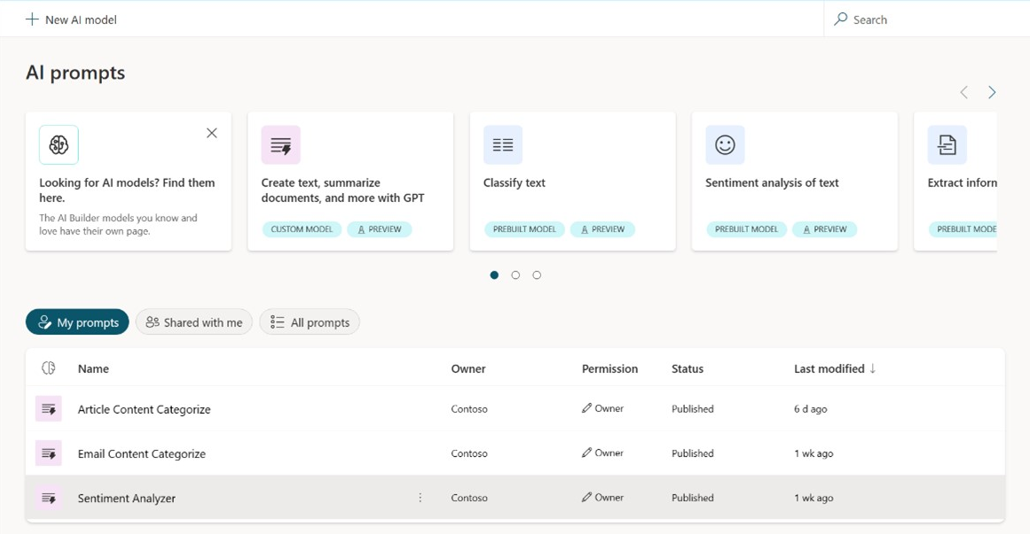Screen dimensions: 1031x534
Task: Select second carousel page dot
Action: point(516,275)
